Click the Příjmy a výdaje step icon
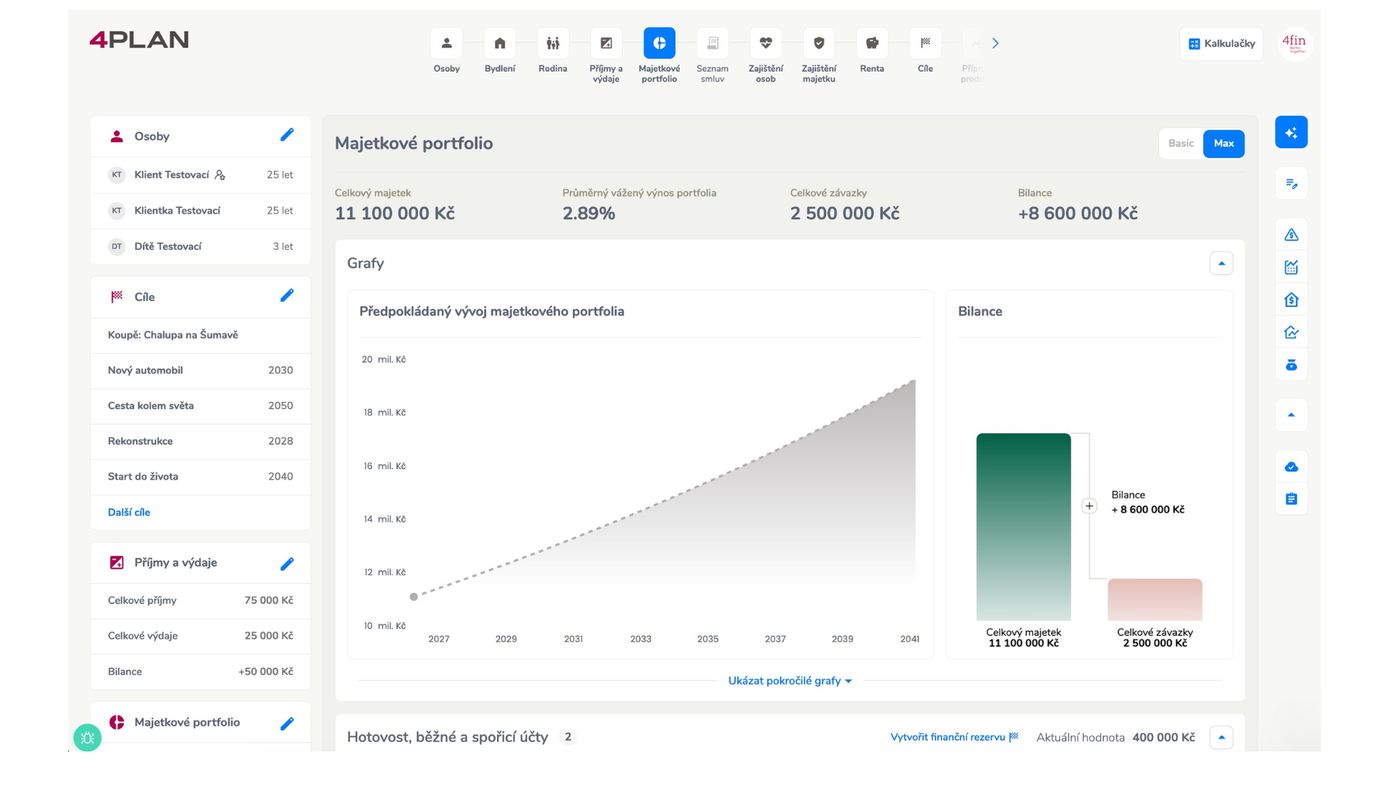The image size is (1400, 786). tap(605, 43)
